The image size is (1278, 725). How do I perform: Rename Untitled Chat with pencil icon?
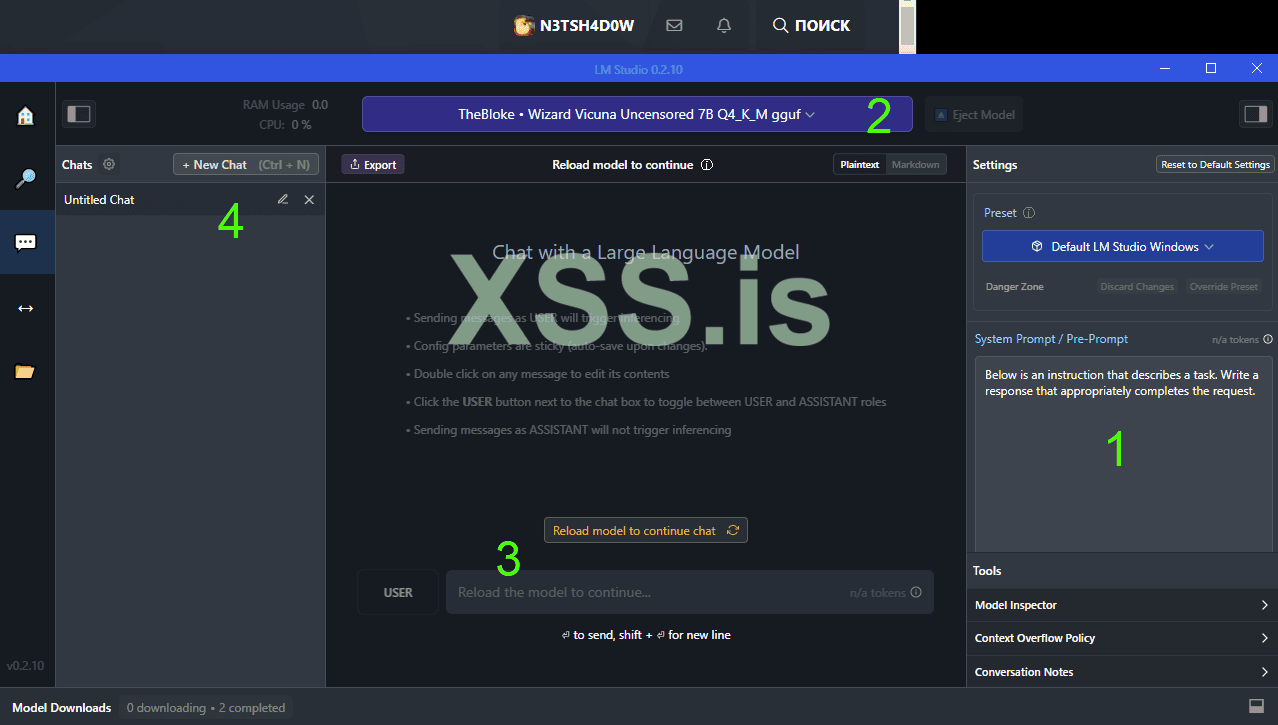[x=283, y=200]
